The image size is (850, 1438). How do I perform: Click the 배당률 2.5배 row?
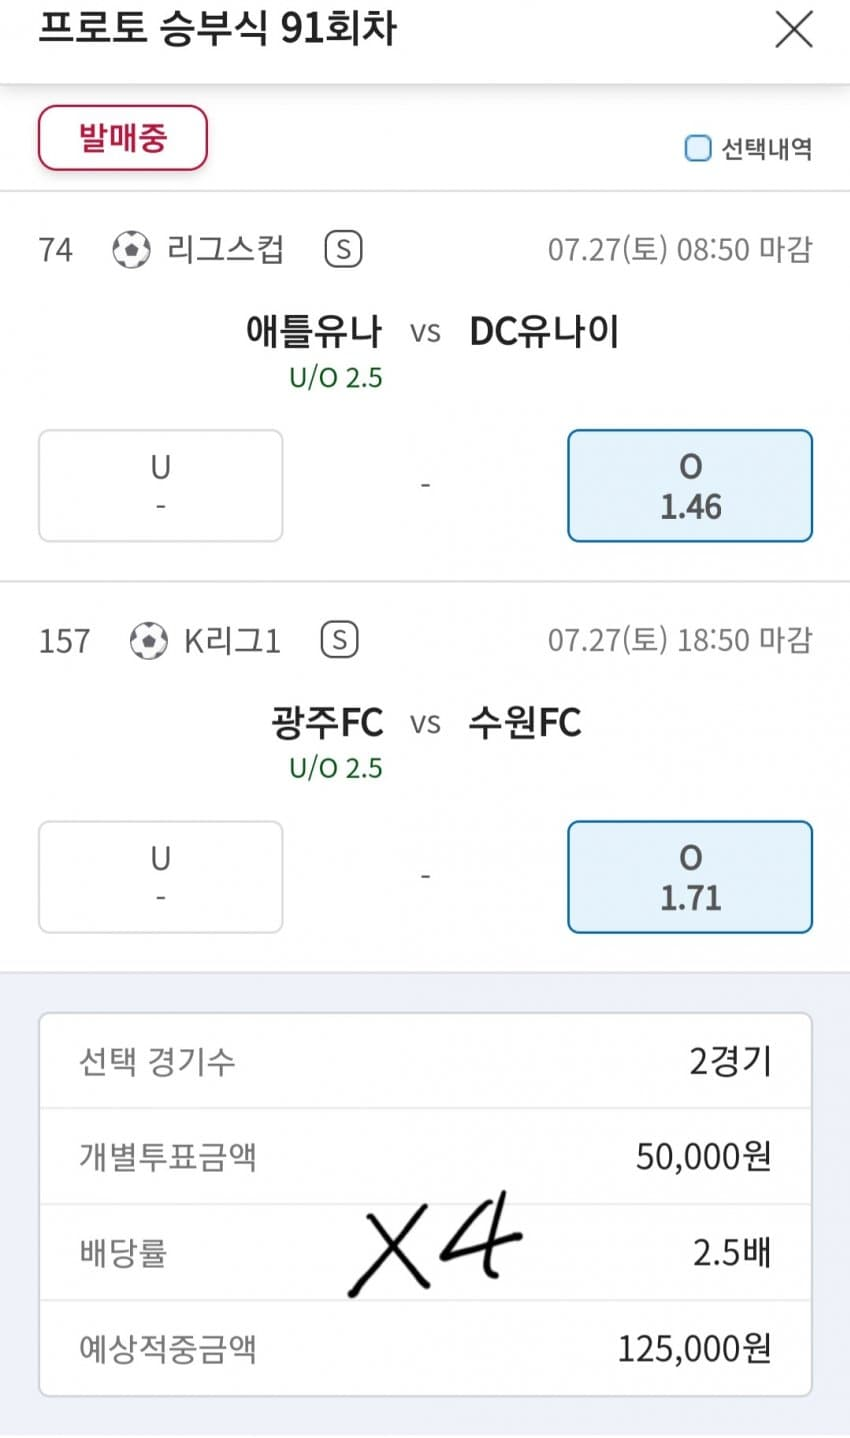coord(425,1252)
